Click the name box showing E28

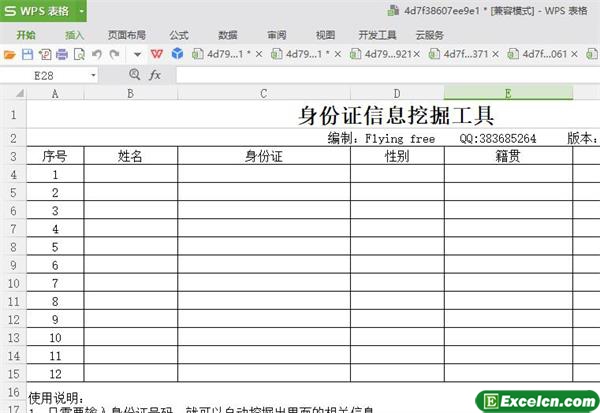click(x=44, y=76)
